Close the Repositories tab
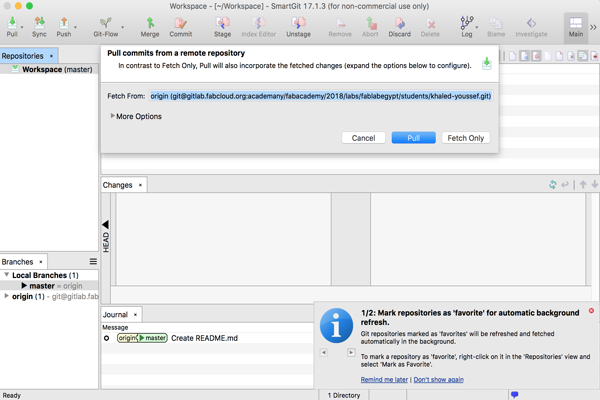Viewport: 600px width, 400px height. tap(51, 56)
